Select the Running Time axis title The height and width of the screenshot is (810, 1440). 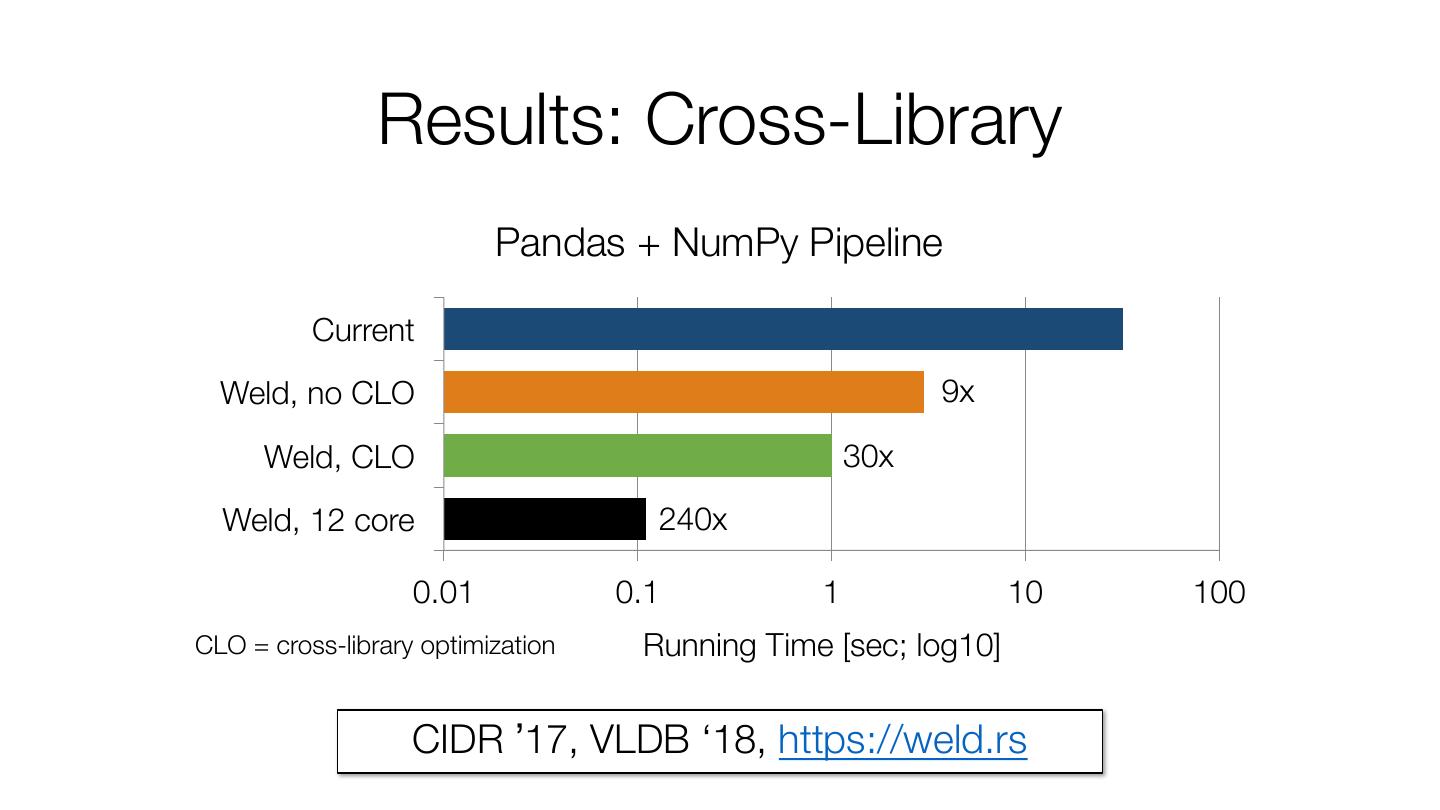pyautogui.click(x=820, y=646)
